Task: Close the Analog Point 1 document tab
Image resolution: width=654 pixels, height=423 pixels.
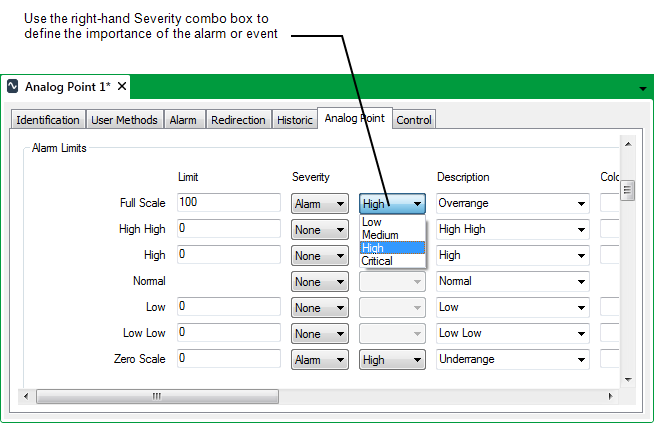Action: [x=122, y=87]
